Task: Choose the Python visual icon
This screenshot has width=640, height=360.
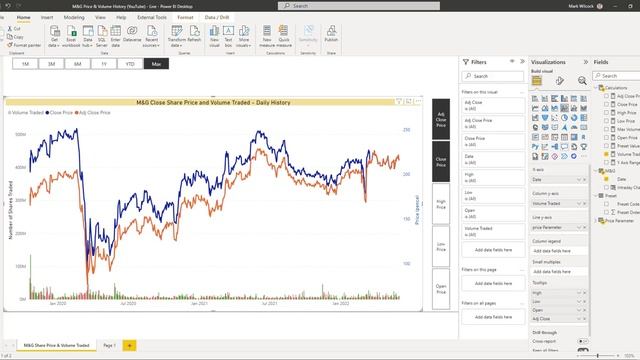Action: 535,147
